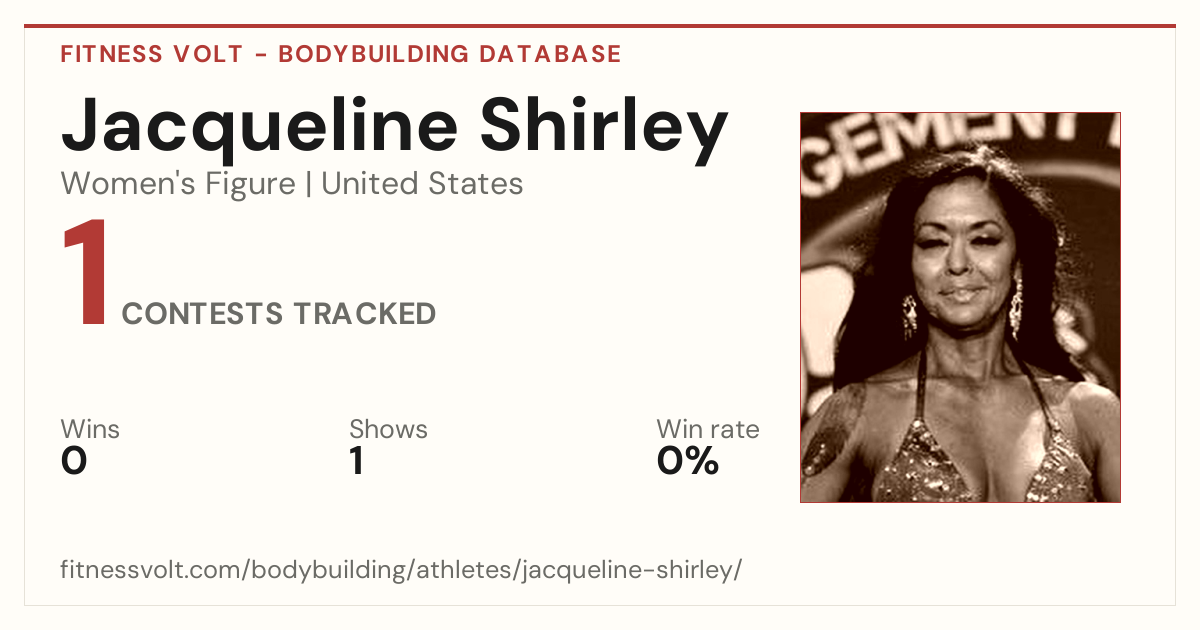Select the Contests Tracked label
1200x630 pixels.
pyautogui.click(x=279, y=314)
